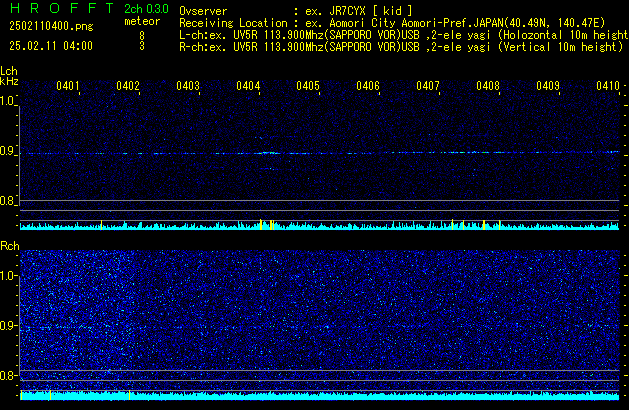
Task: Click the Lch 0.9 kHz axis label
Action: tap(7, 151)
